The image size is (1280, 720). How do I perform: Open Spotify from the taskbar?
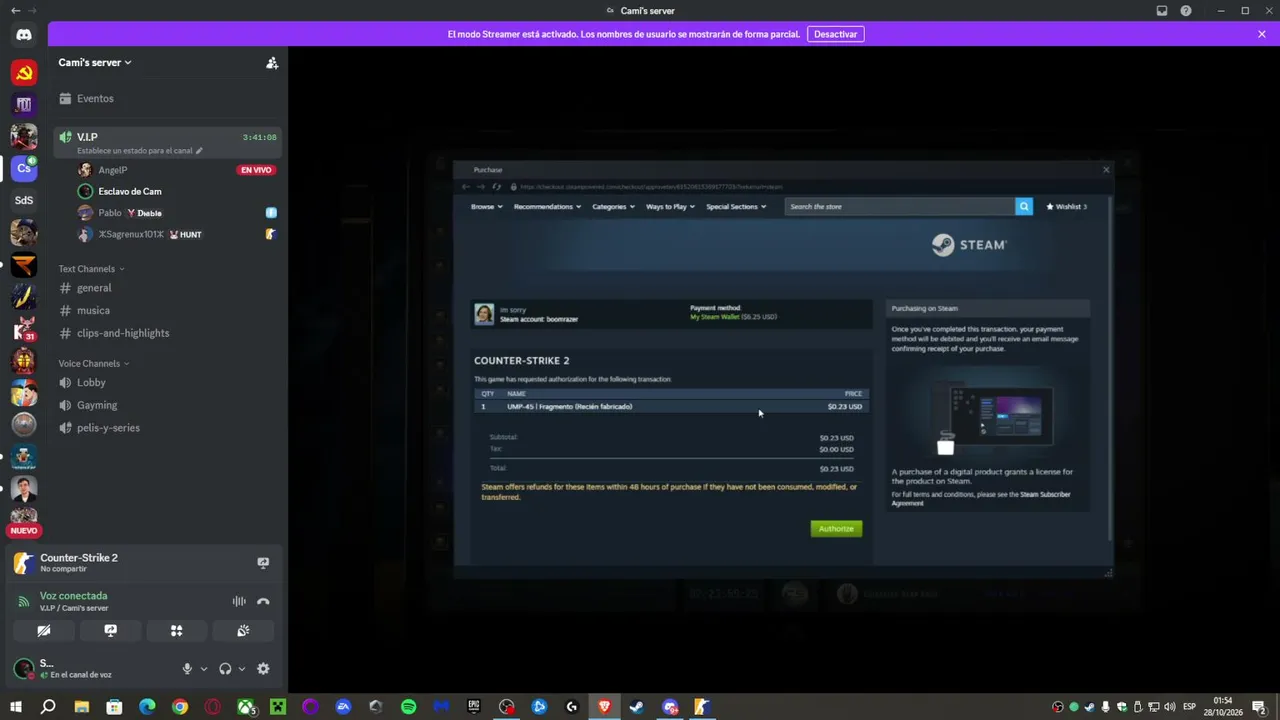click(408, 707)
